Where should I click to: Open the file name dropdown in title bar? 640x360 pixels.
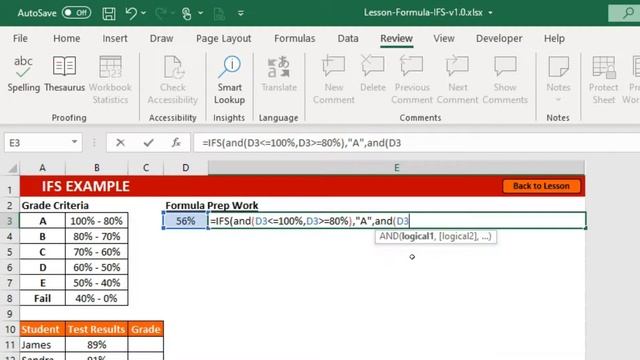click(490, 13)
